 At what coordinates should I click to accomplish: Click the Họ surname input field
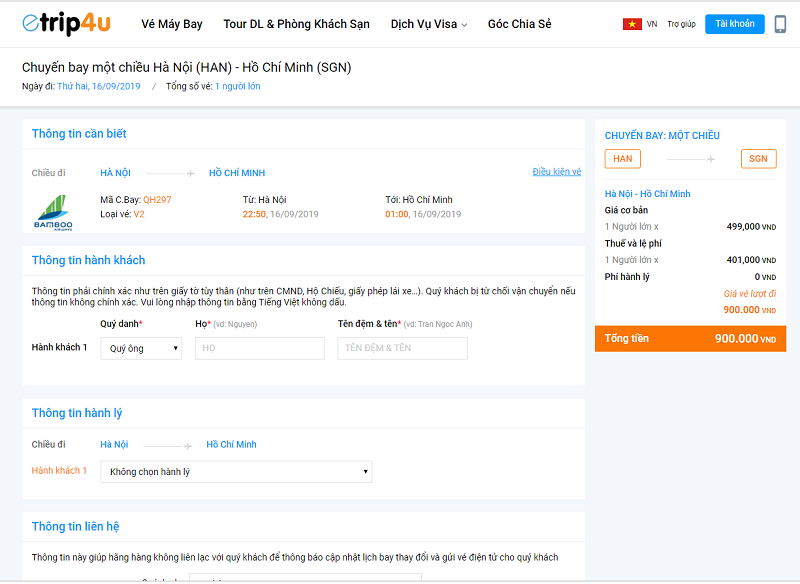pos(259,348)
